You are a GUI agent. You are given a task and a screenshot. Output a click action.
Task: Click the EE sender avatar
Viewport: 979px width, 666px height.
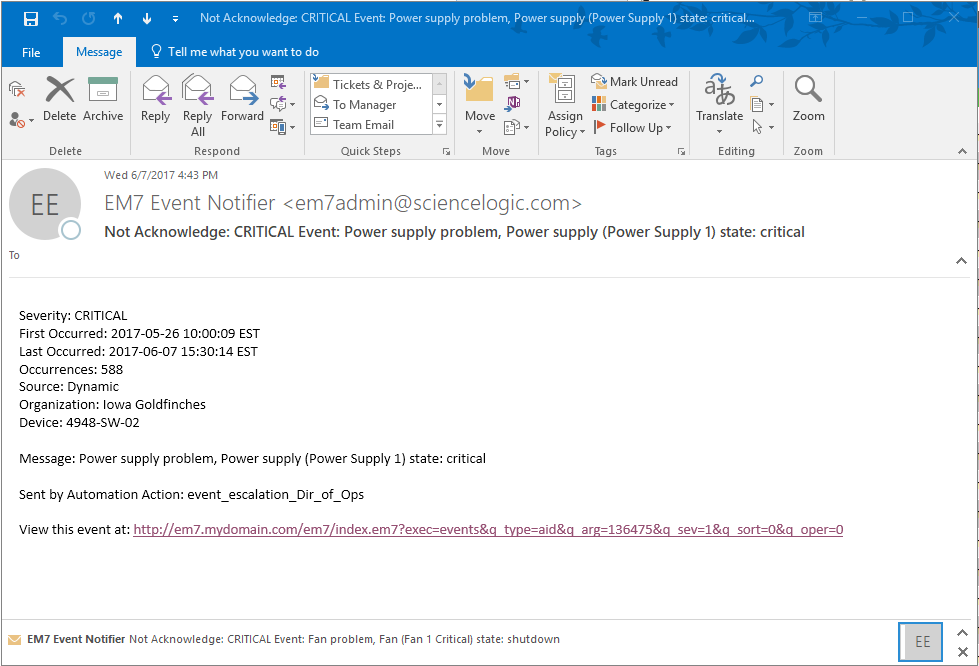(x=44, y=204)
